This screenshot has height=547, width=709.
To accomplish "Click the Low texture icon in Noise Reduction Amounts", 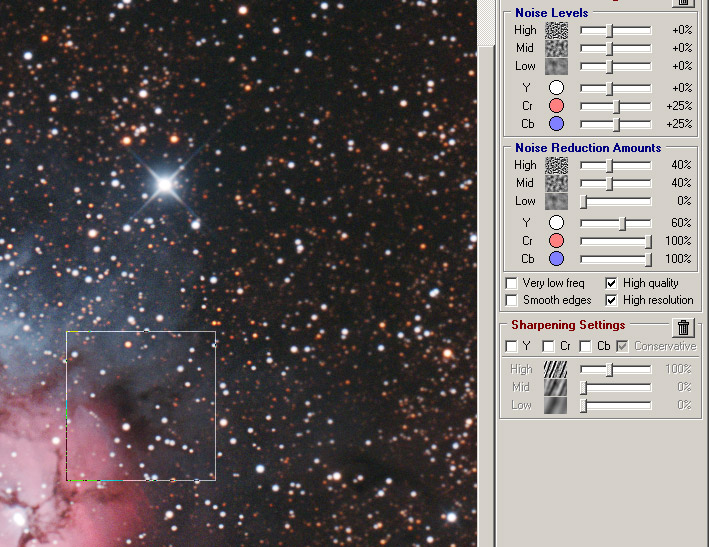I will (556, 202).
